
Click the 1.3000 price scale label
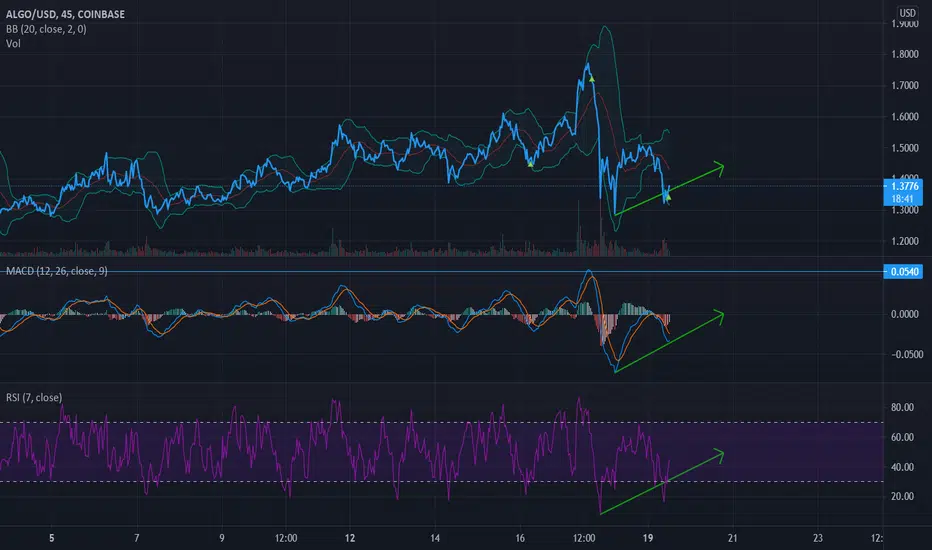click(904, 210)
